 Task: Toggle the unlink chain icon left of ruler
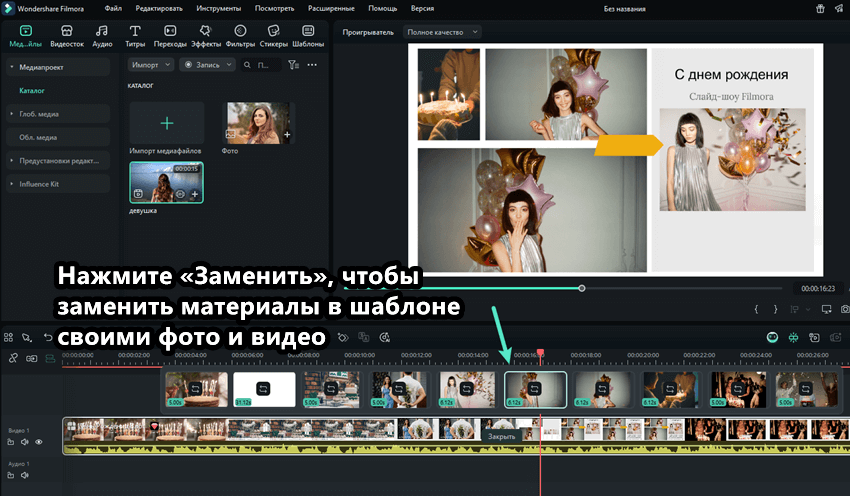pos(13,358)
